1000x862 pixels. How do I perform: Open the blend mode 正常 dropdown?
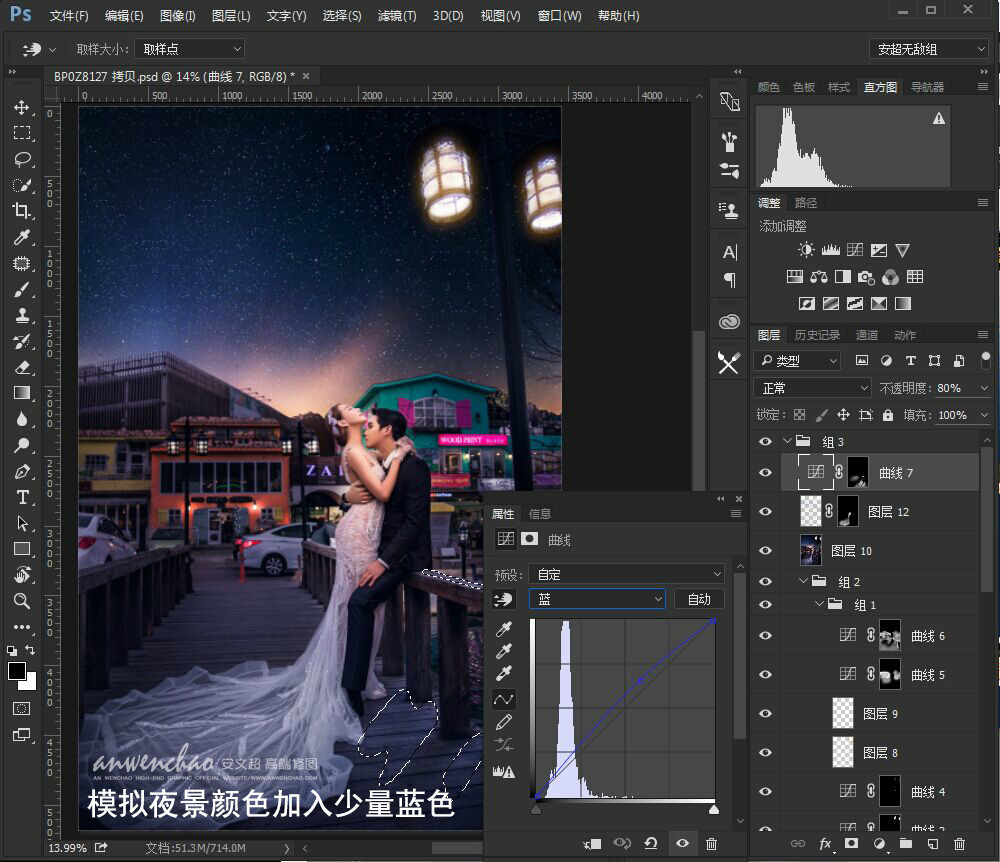812,388
